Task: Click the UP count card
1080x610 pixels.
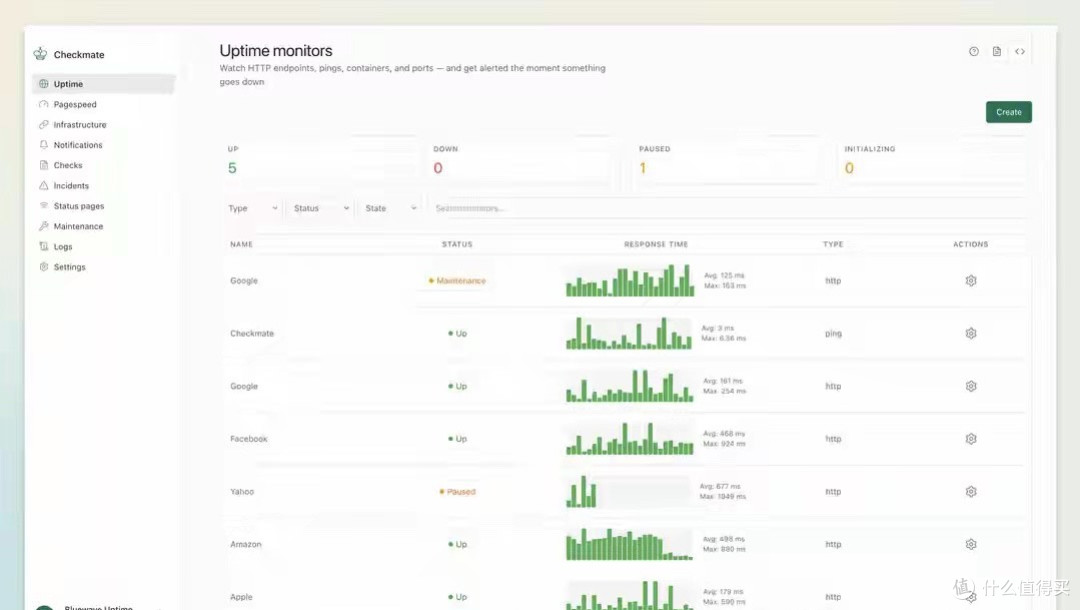Action: (320, 162)
